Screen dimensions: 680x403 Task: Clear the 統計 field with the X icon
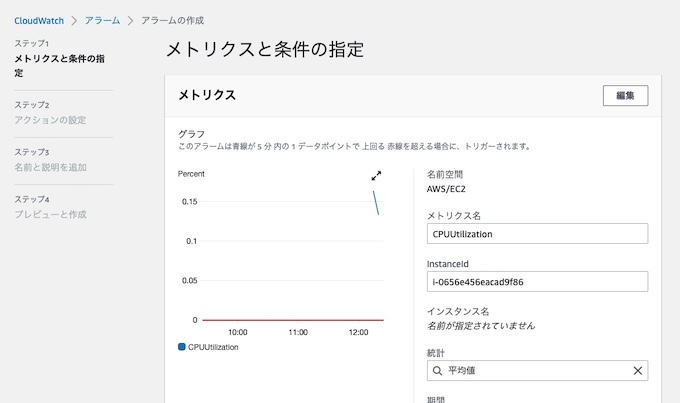(x=638, y=370)
